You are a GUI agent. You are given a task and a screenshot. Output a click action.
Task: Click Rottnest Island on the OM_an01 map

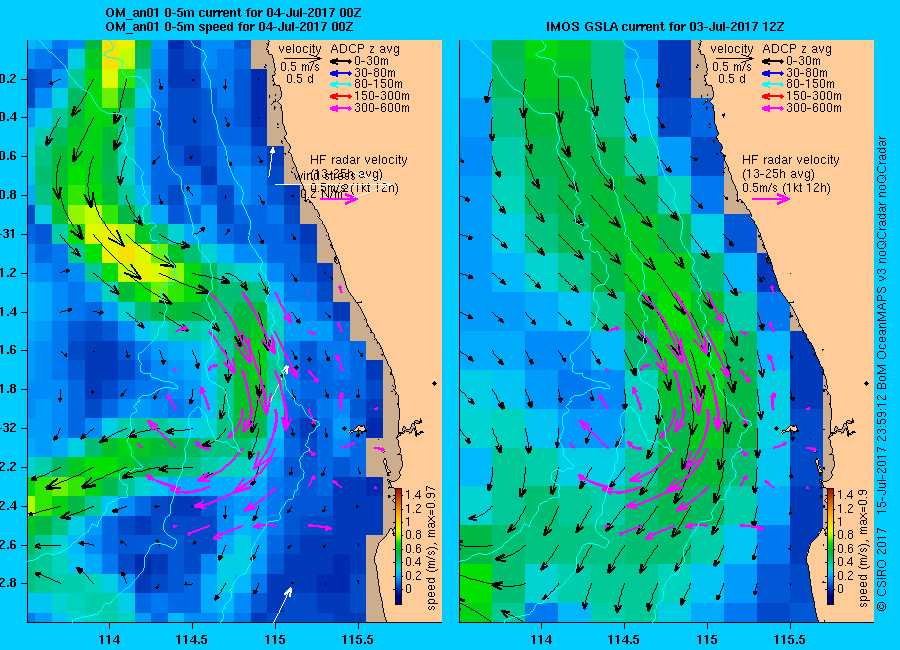pos(359,429)
